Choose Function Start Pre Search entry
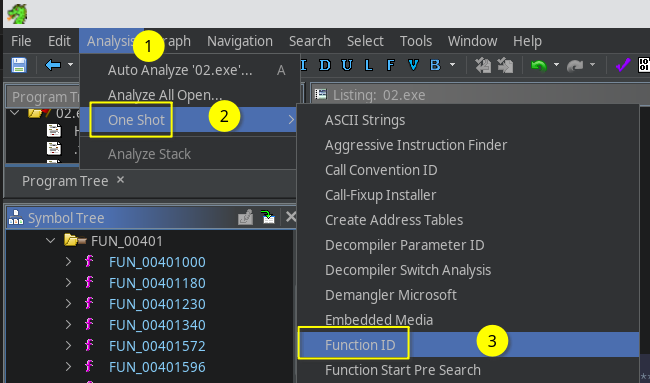Image resolution: width=650 pixels, height=383 pixels. [468, 370]
